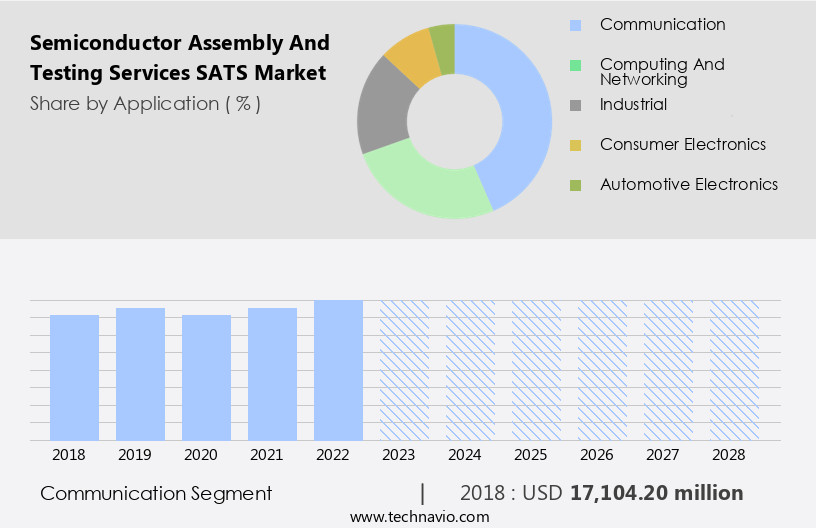Select the 2019 bar in chart
The image size is (816, 528).
coord(141,374)
